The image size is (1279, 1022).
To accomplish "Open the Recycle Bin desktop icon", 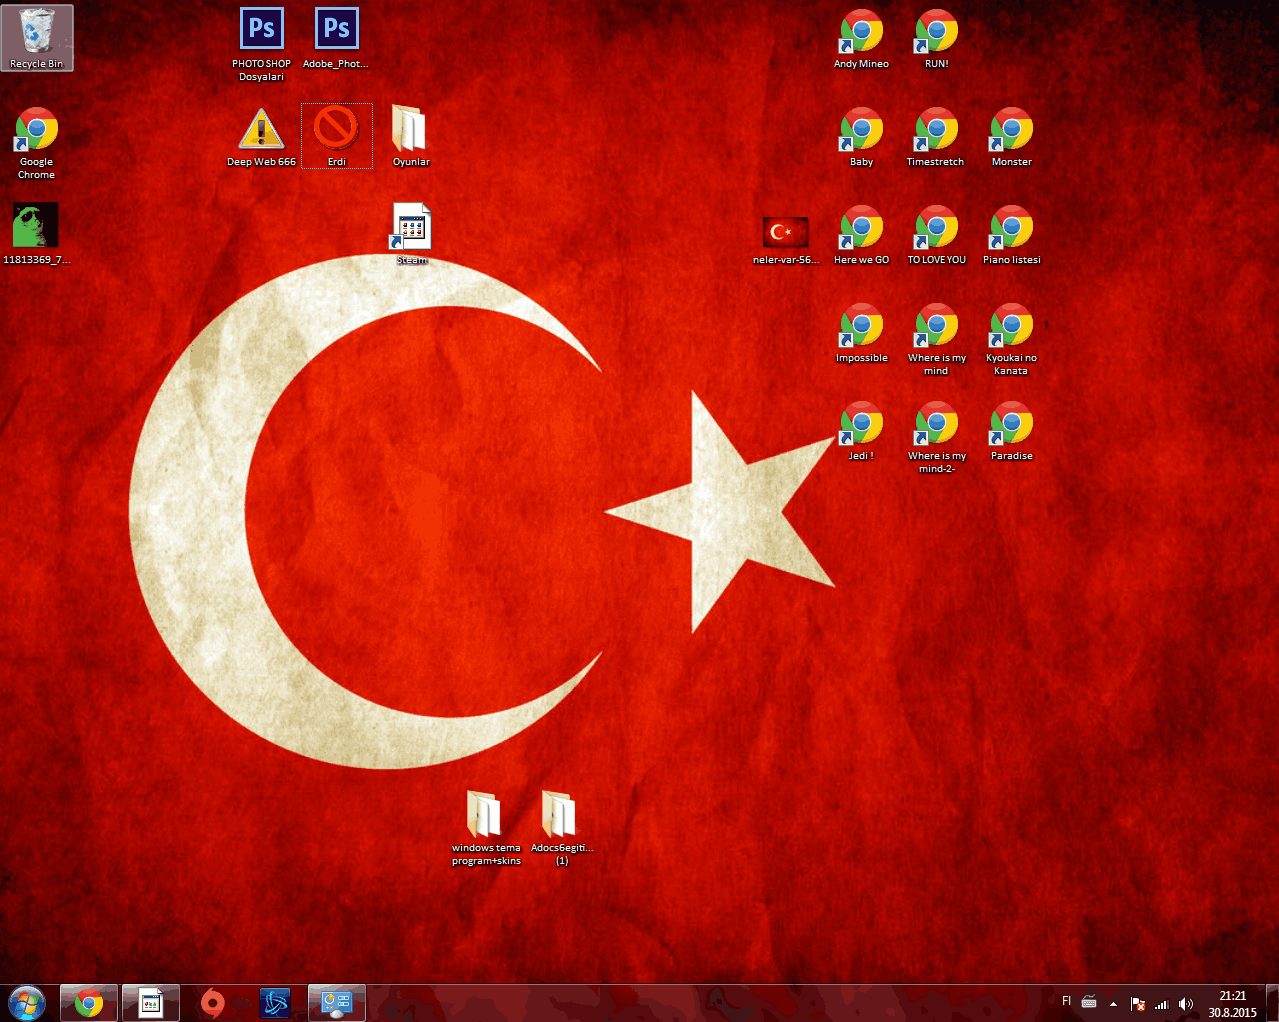I will click(37, 36).
